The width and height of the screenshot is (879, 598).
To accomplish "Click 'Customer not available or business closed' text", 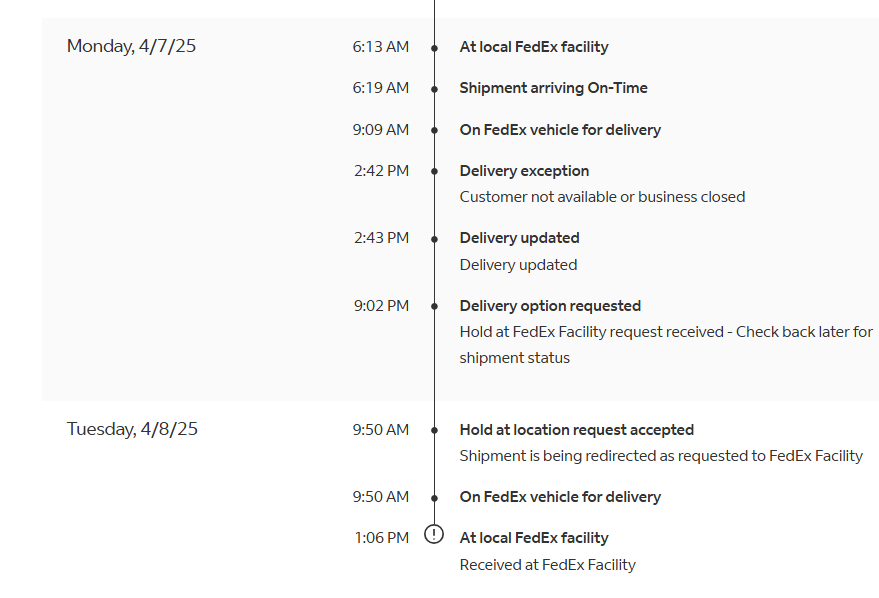I will pos(602,197).
